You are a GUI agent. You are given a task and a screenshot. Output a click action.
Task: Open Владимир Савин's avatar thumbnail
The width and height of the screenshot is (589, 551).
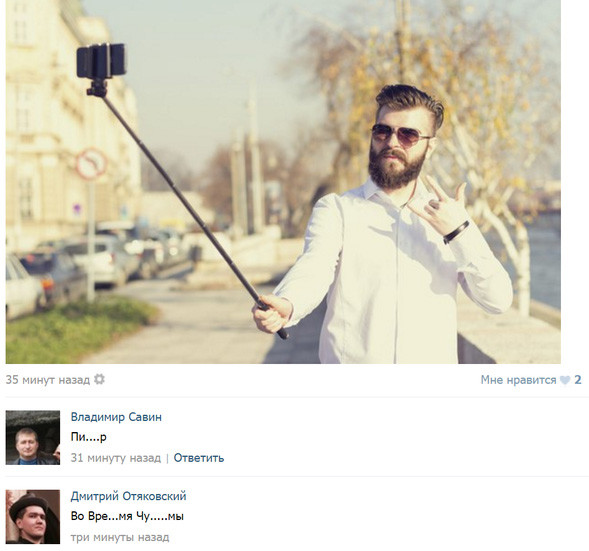33,438
